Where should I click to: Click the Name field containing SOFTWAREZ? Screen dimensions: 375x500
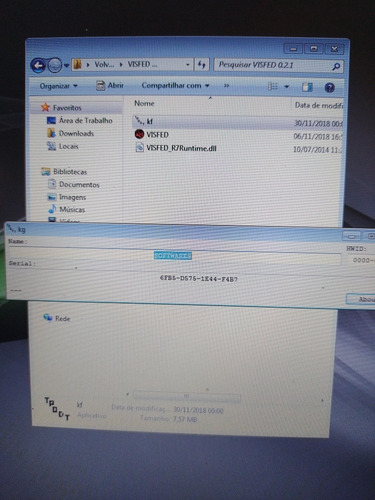[175, 256]
